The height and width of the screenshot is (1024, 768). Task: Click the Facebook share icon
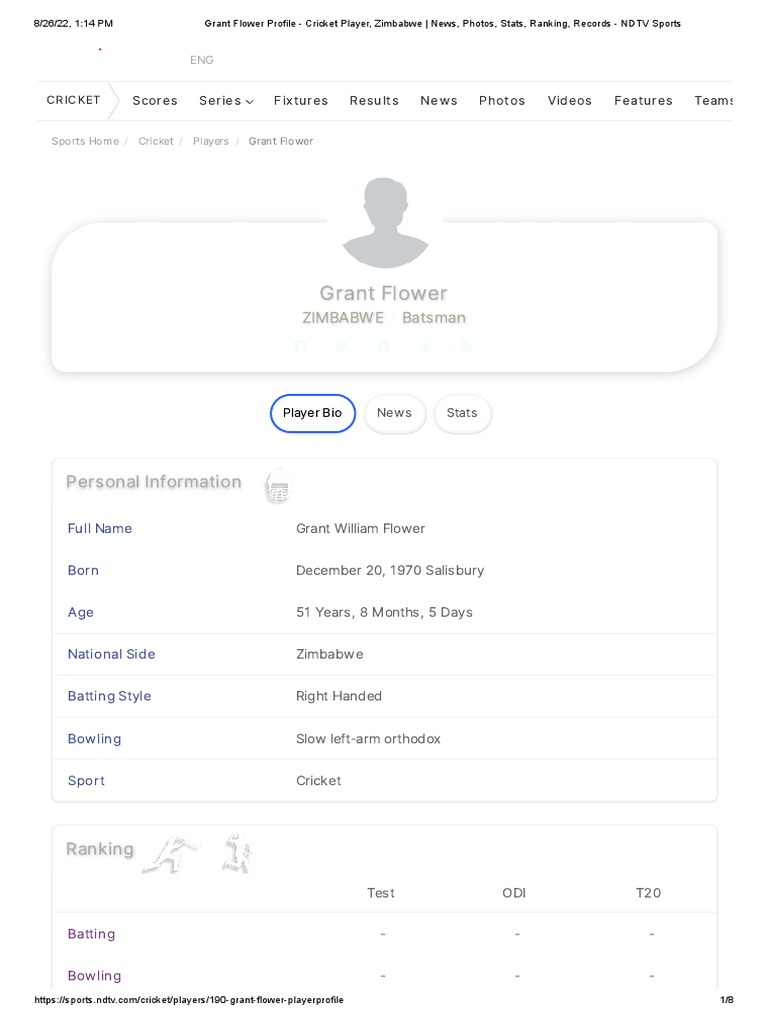tap(300, 346)
